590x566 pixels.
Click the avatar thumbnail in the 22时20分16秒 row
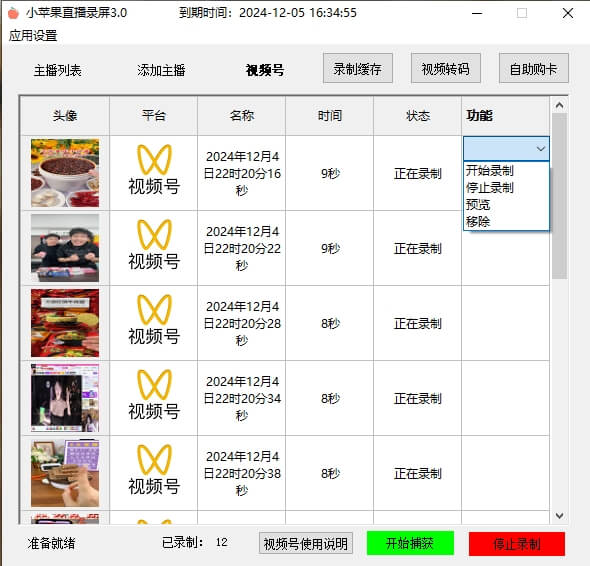[65, 173]
